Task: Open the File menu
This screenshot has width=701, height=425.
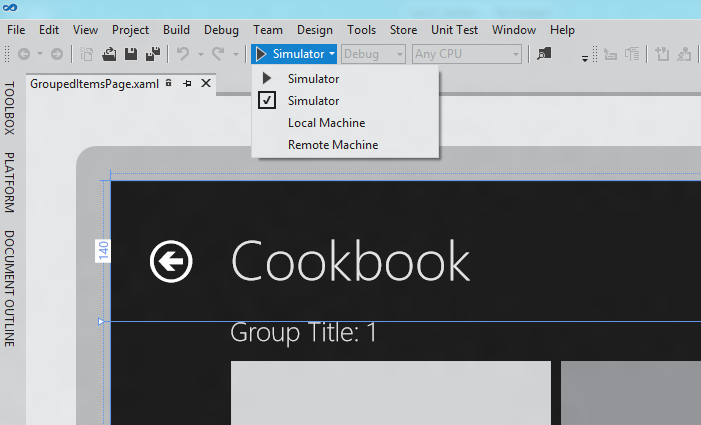Action: coord(16,30)
